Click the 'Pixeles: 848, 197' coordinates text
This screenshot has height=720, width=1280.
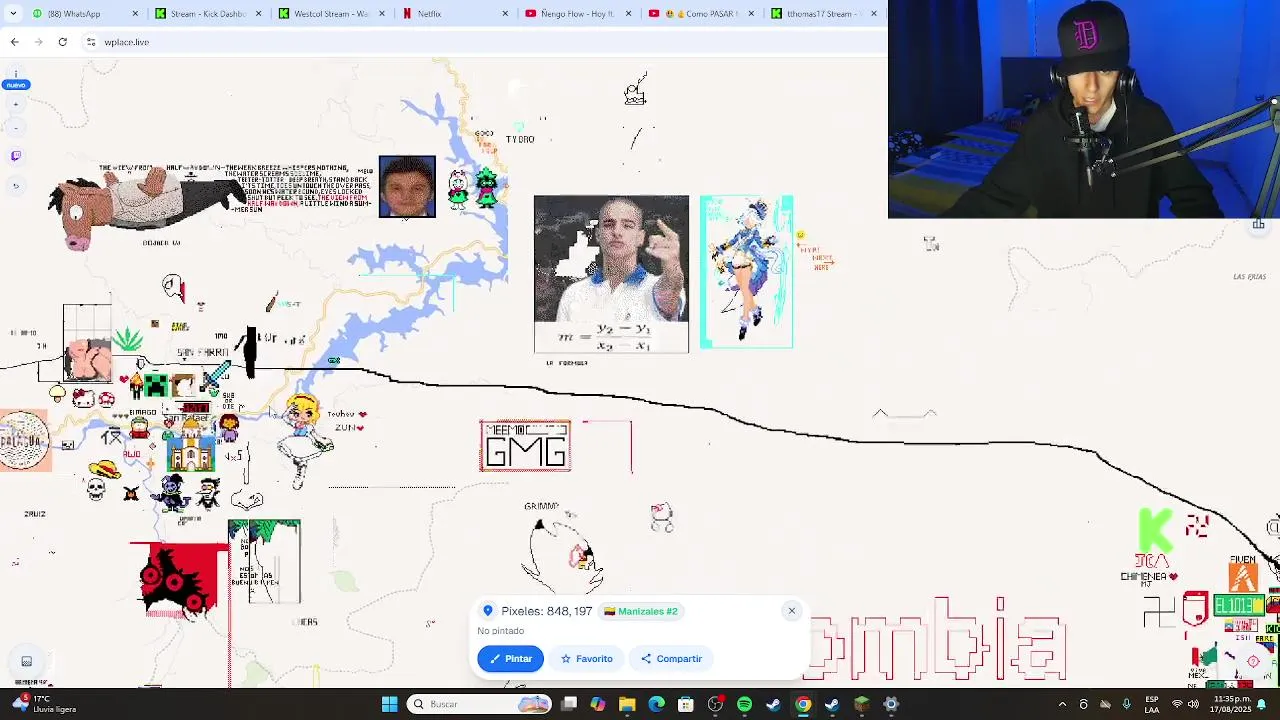[546, 611]
